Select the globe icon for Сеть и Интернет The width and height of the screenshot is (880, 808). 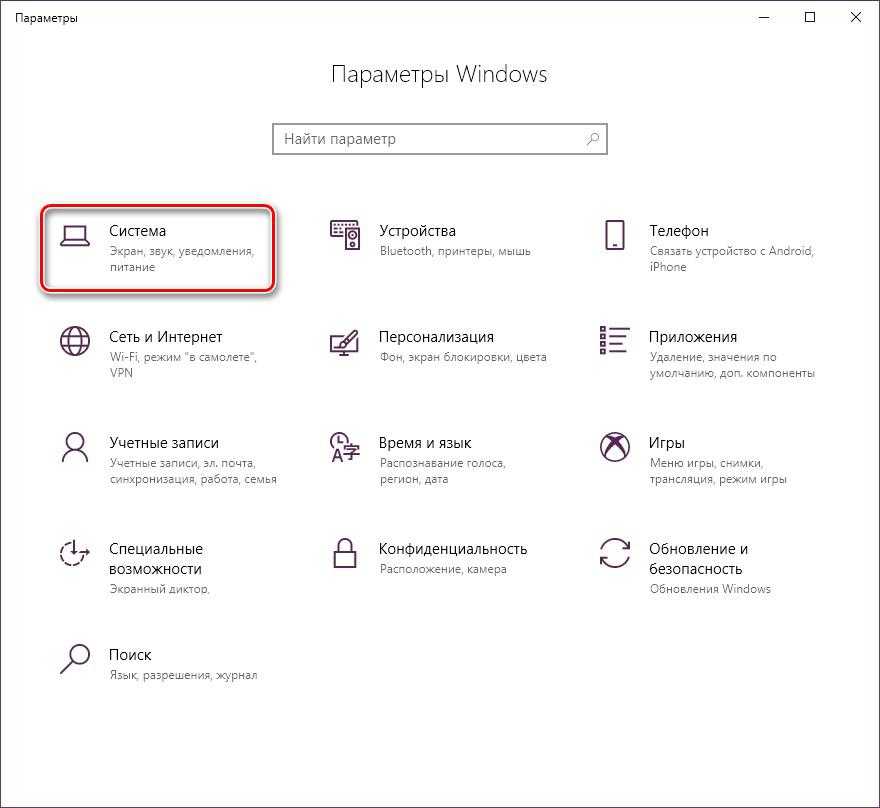pyautogui.click(x=75, y=341)
